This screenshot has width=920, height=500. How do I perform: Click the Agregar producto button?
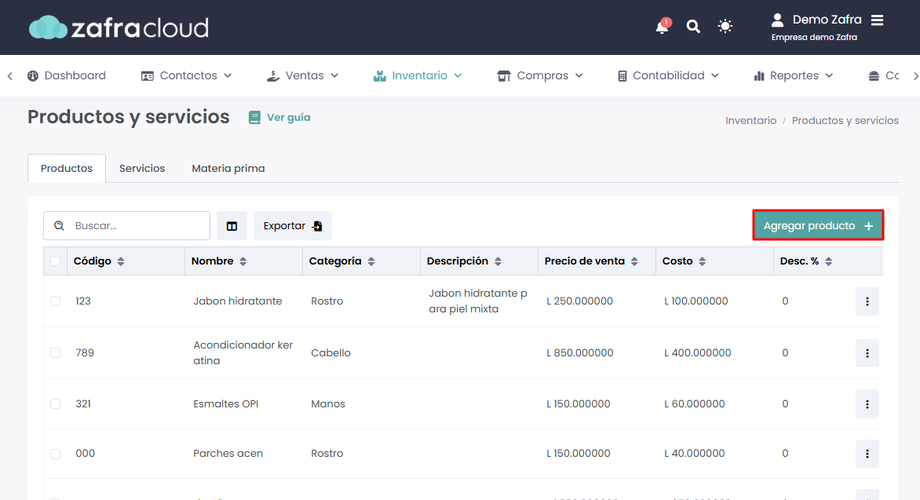818,226
